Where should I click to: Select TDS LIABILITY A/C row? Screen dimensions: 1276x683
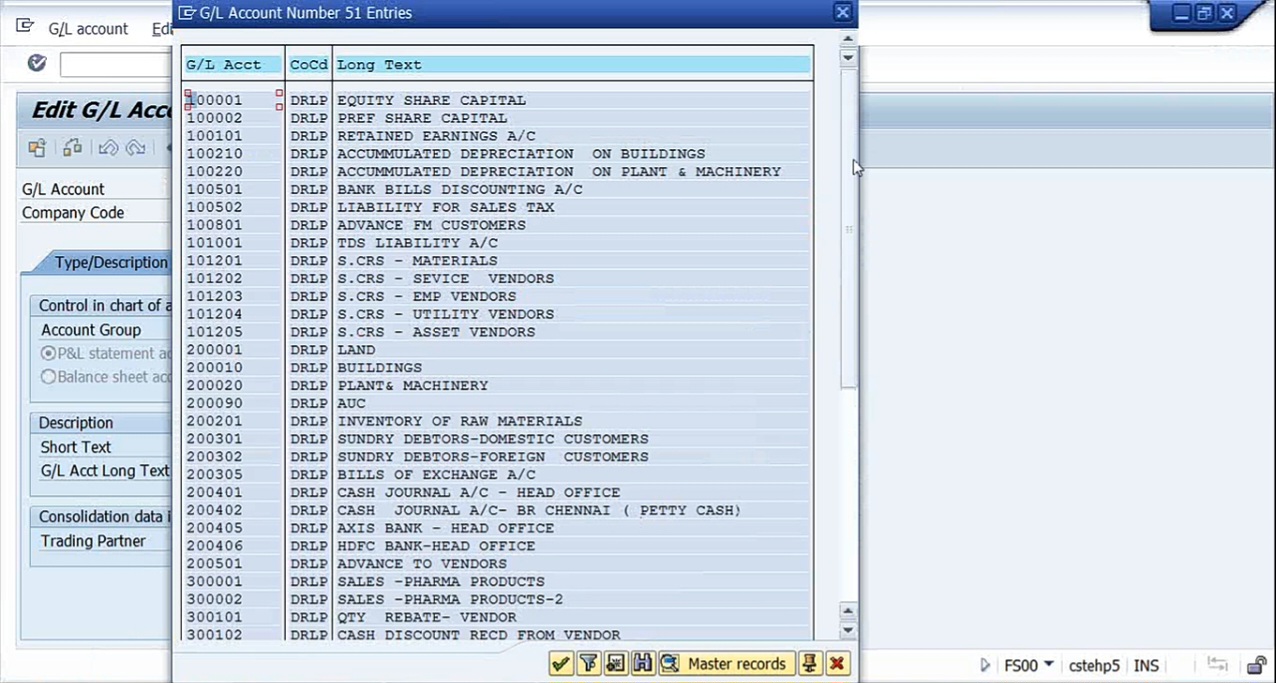pyautogui.click(x=497, y=243)
